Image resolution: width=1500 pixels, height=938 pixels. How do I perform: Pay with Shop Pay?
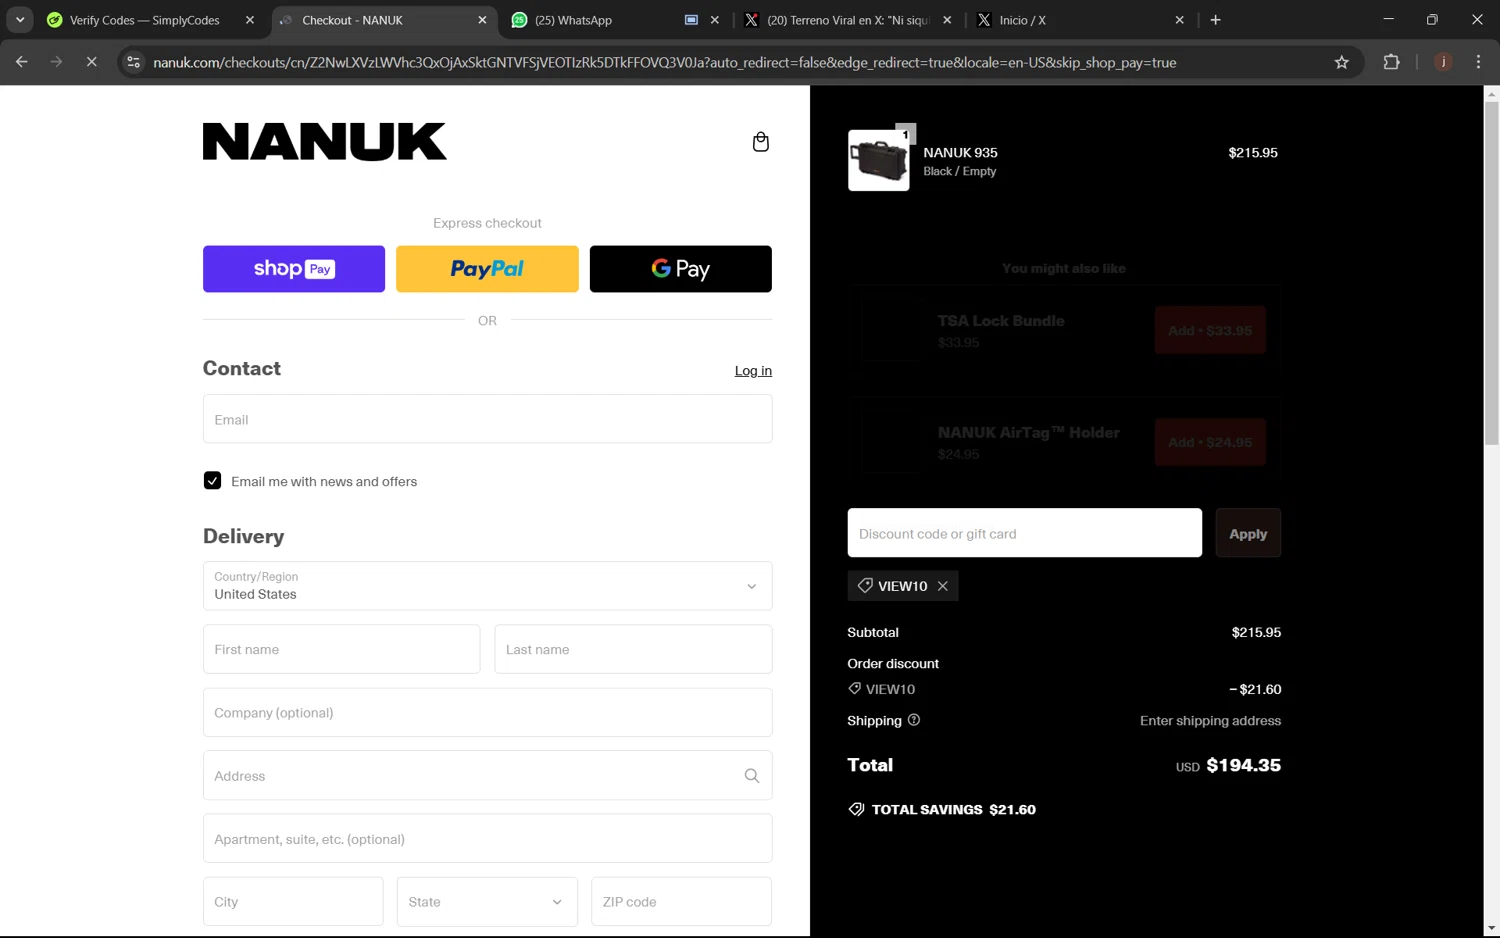coord(294,269)
